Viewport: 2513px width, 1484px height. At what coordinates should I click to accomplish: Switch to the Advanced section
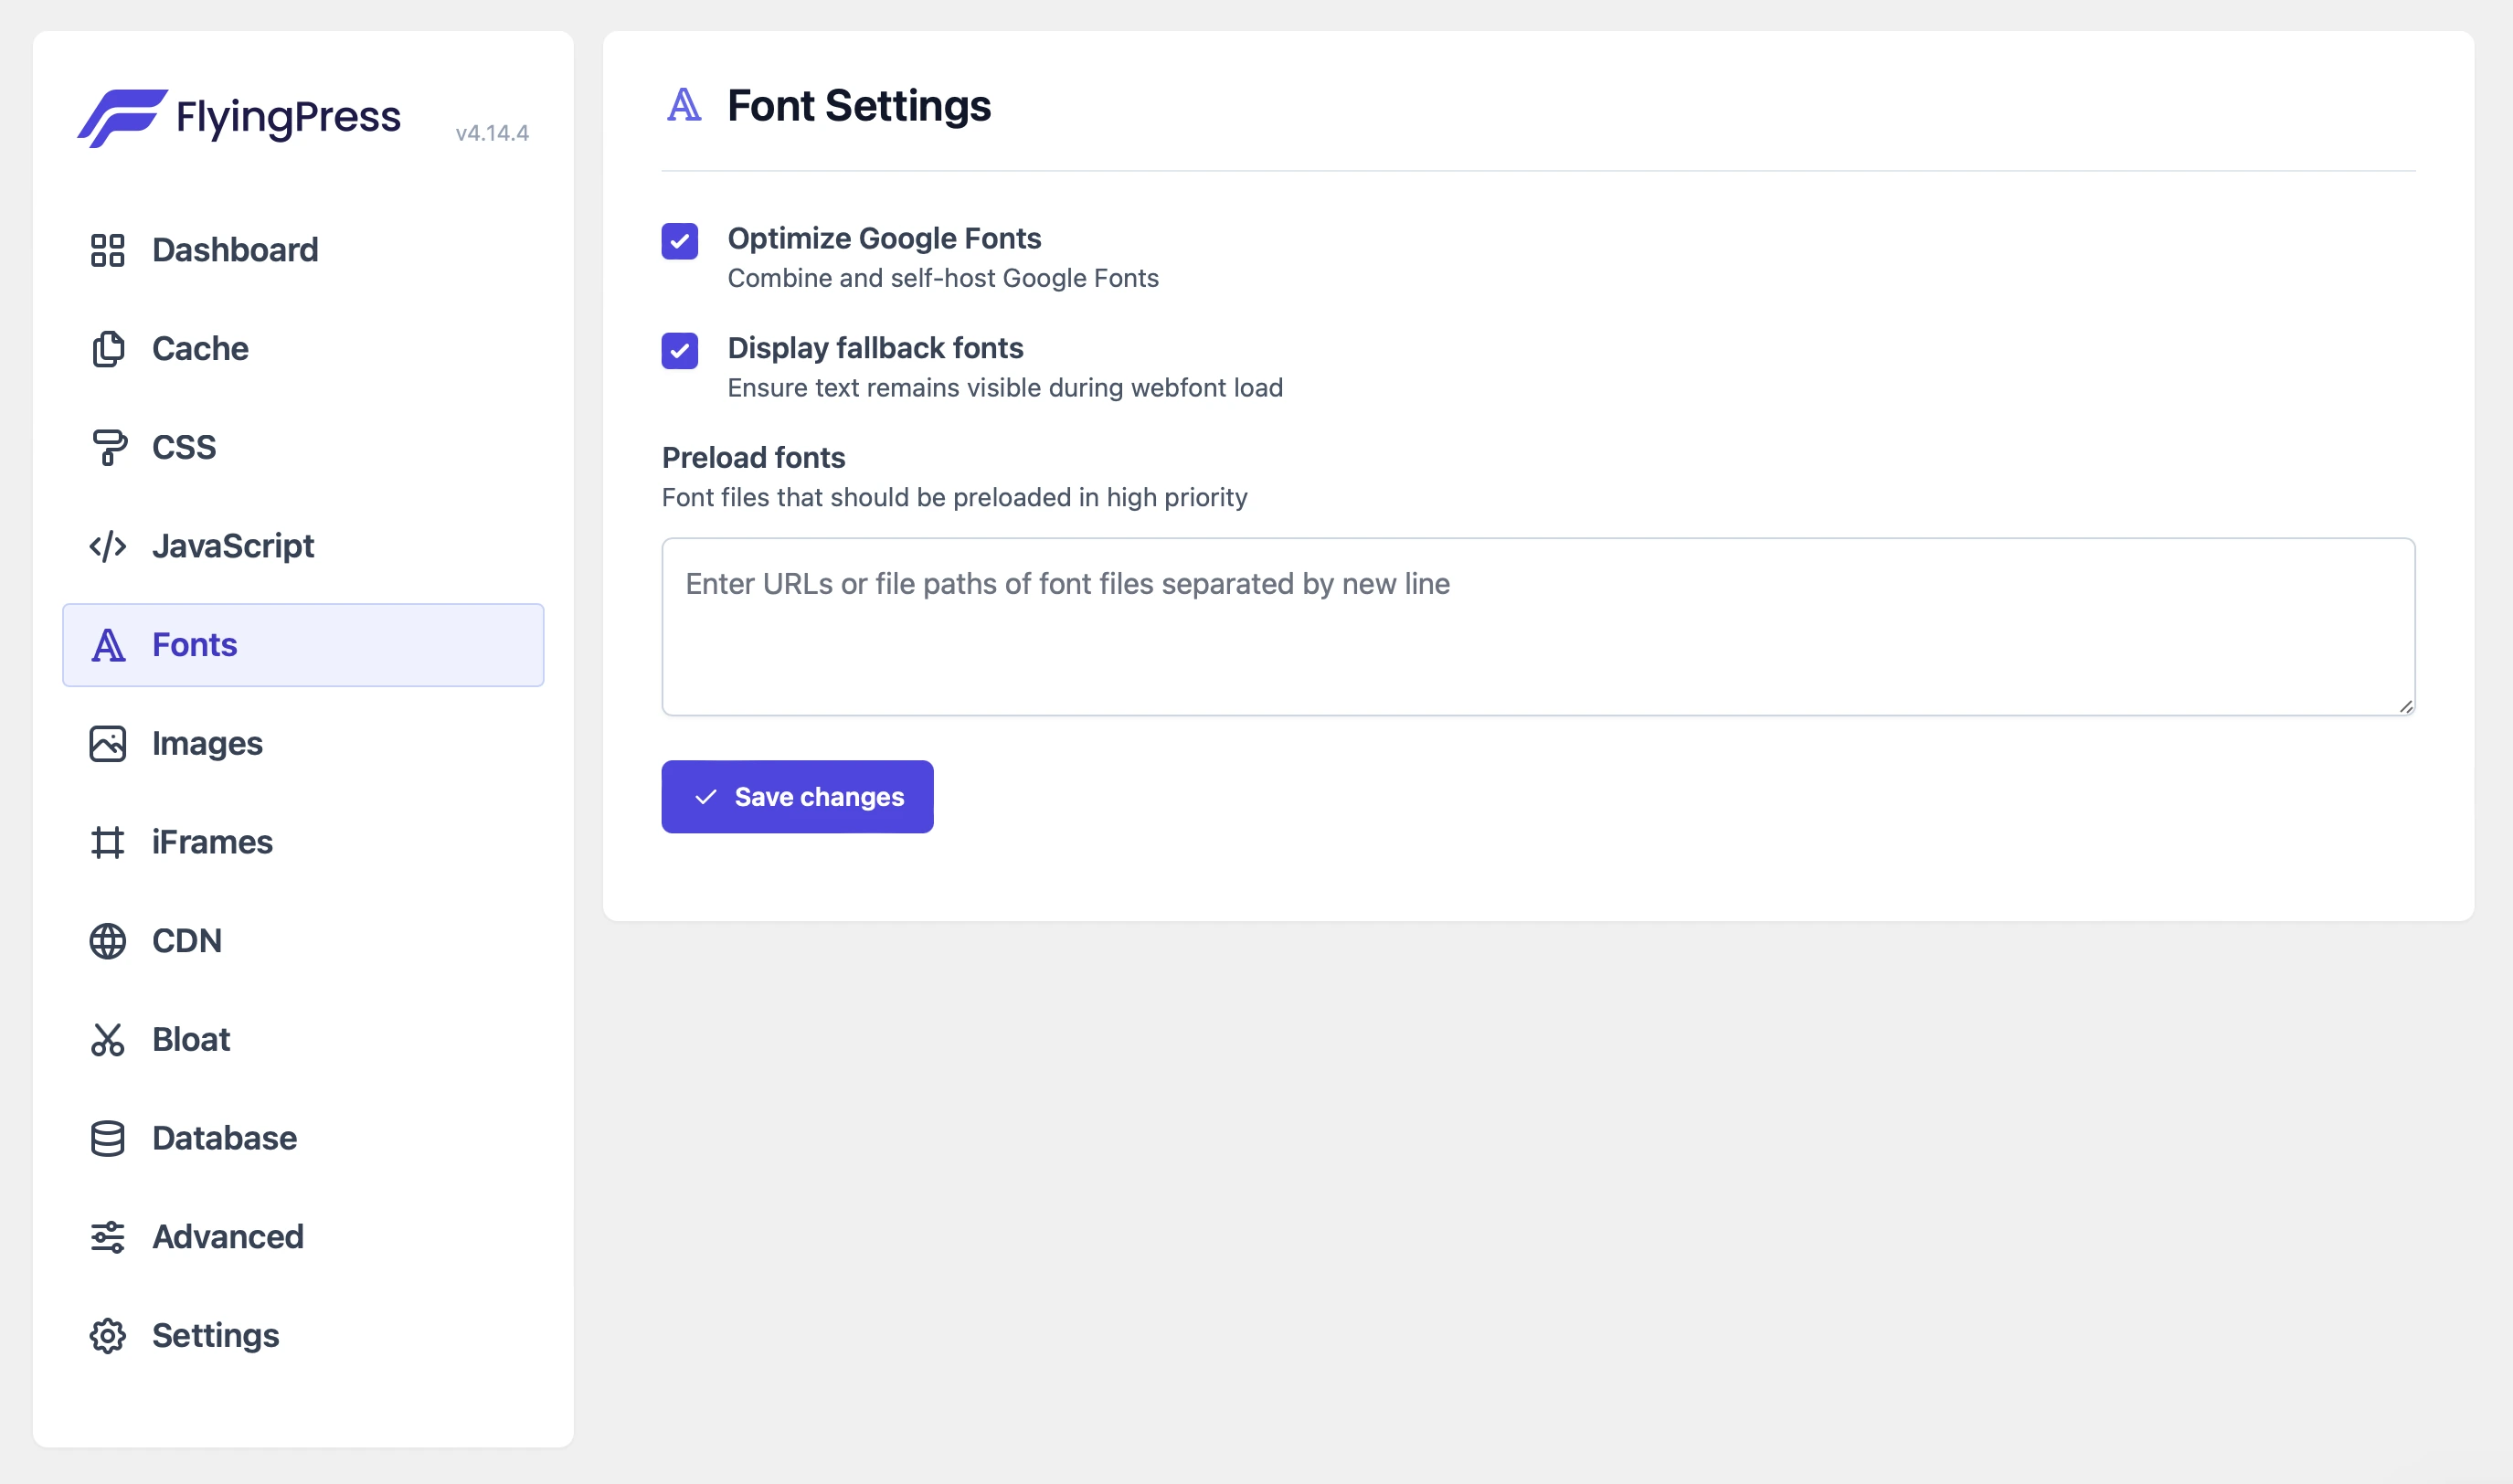(227, 1237)
